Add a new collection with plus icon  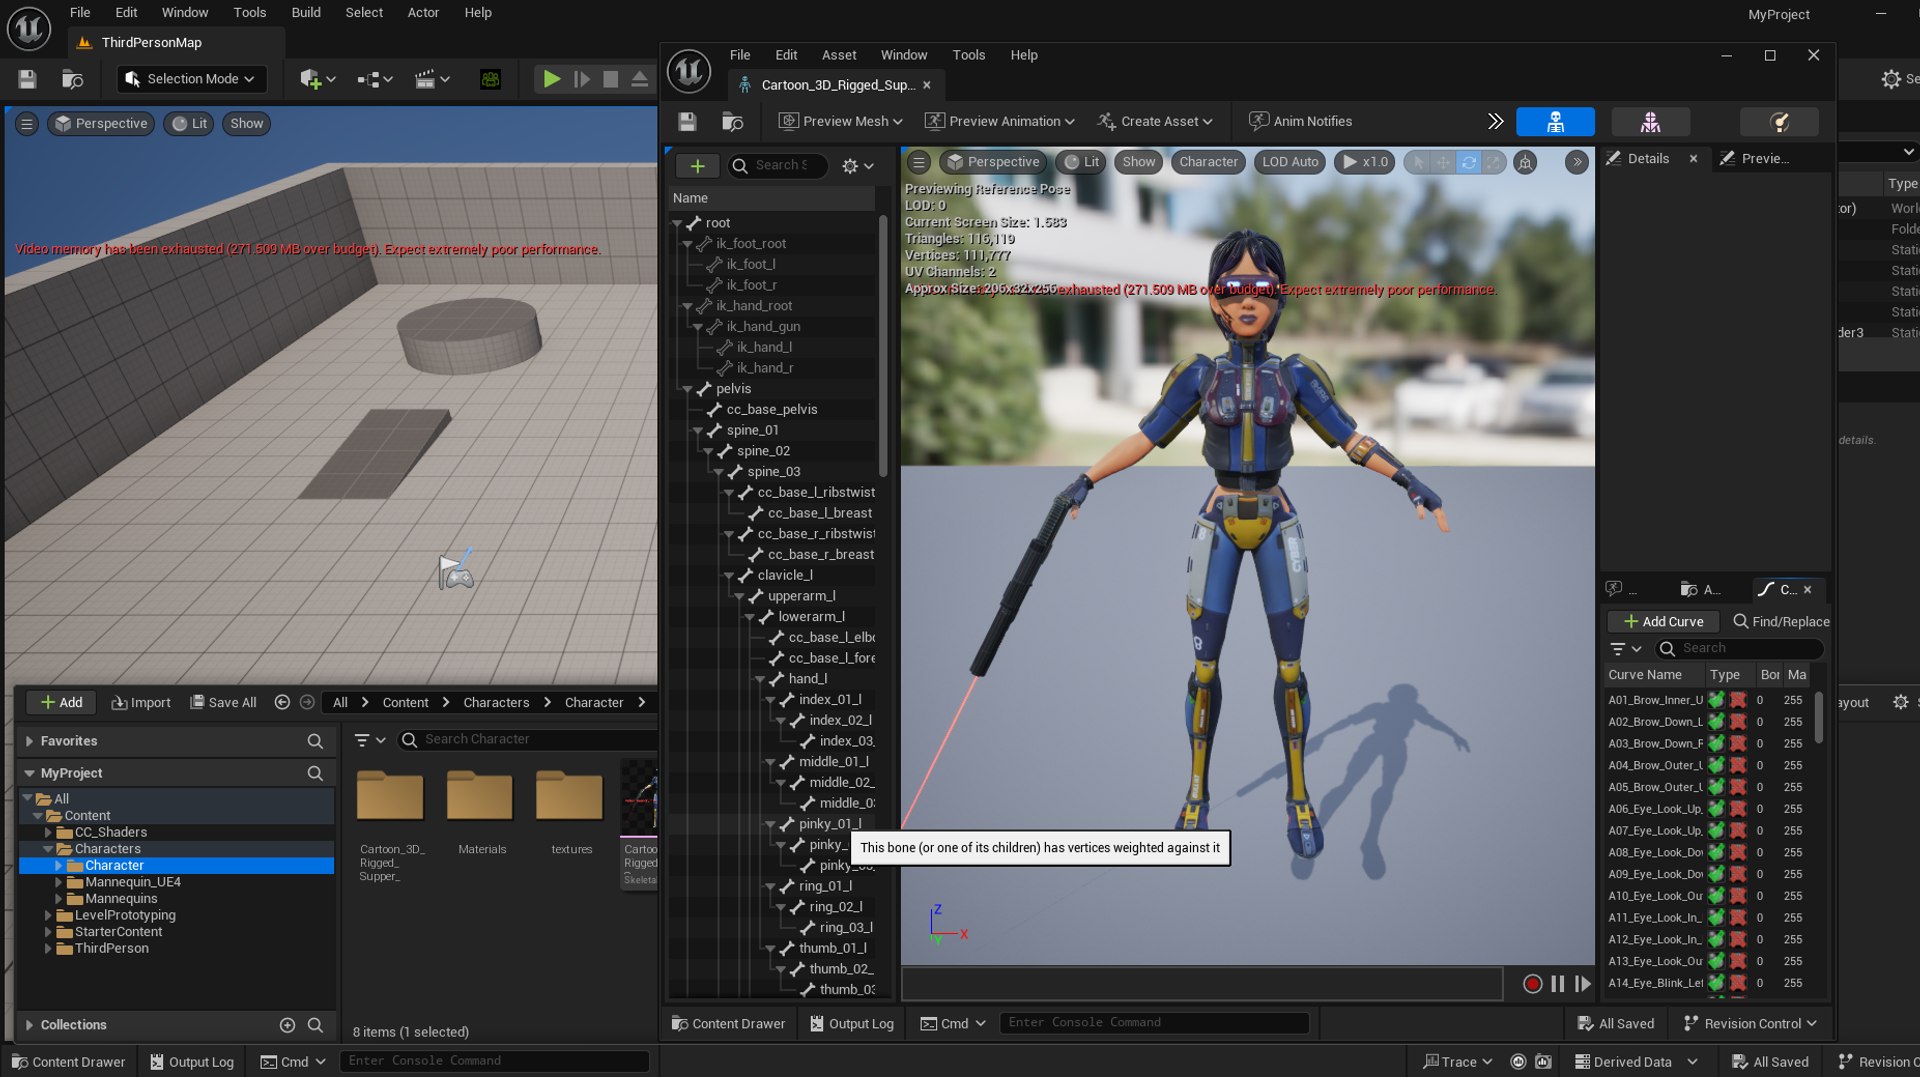287,1025
